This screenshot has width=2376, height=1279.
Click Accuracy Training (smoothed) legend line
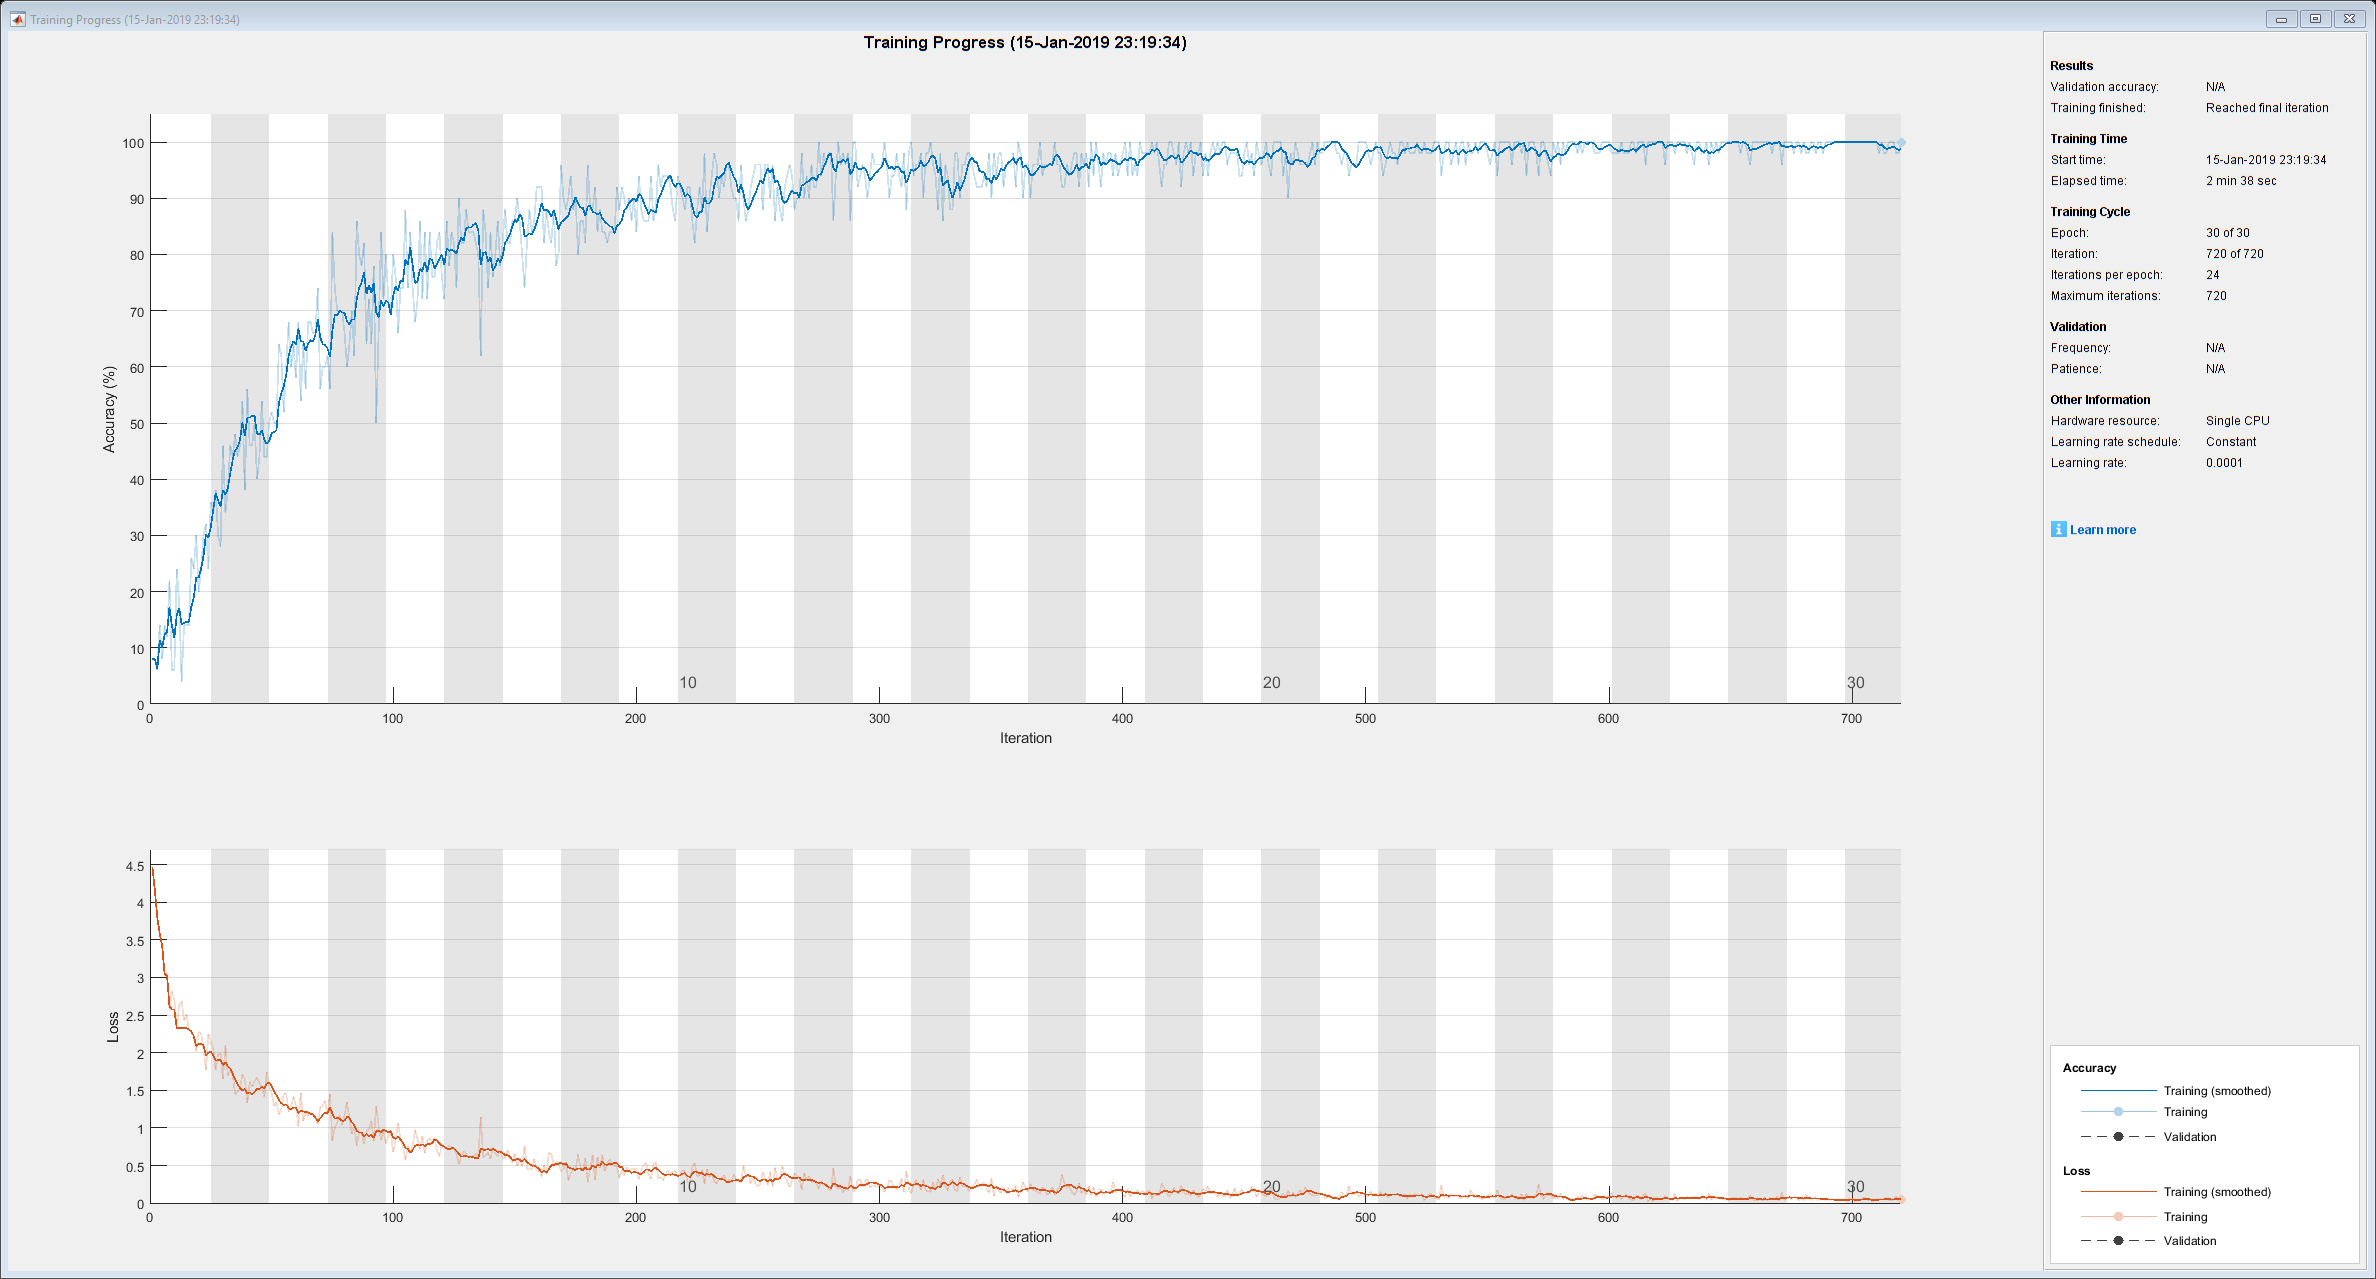(x=2118, y=1091)
